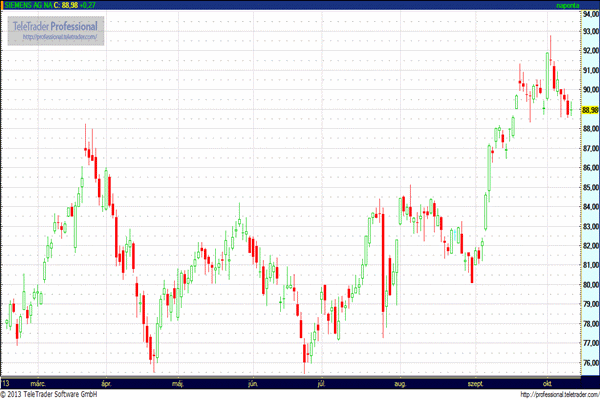Screen dimensions: 600x400
Task: Open professional.teletrader.com link in footer
Action: click(551, 395)
